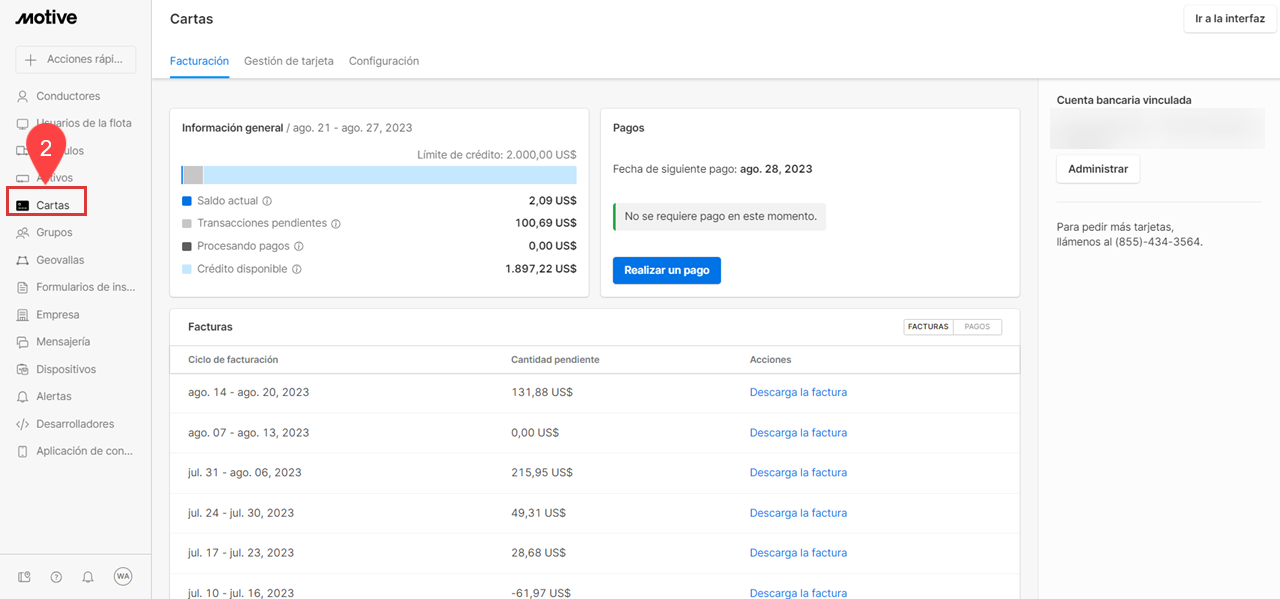Select the FACTURAS toggle option
Viewport: 1280px width, 599px height.
coord(928,327)
